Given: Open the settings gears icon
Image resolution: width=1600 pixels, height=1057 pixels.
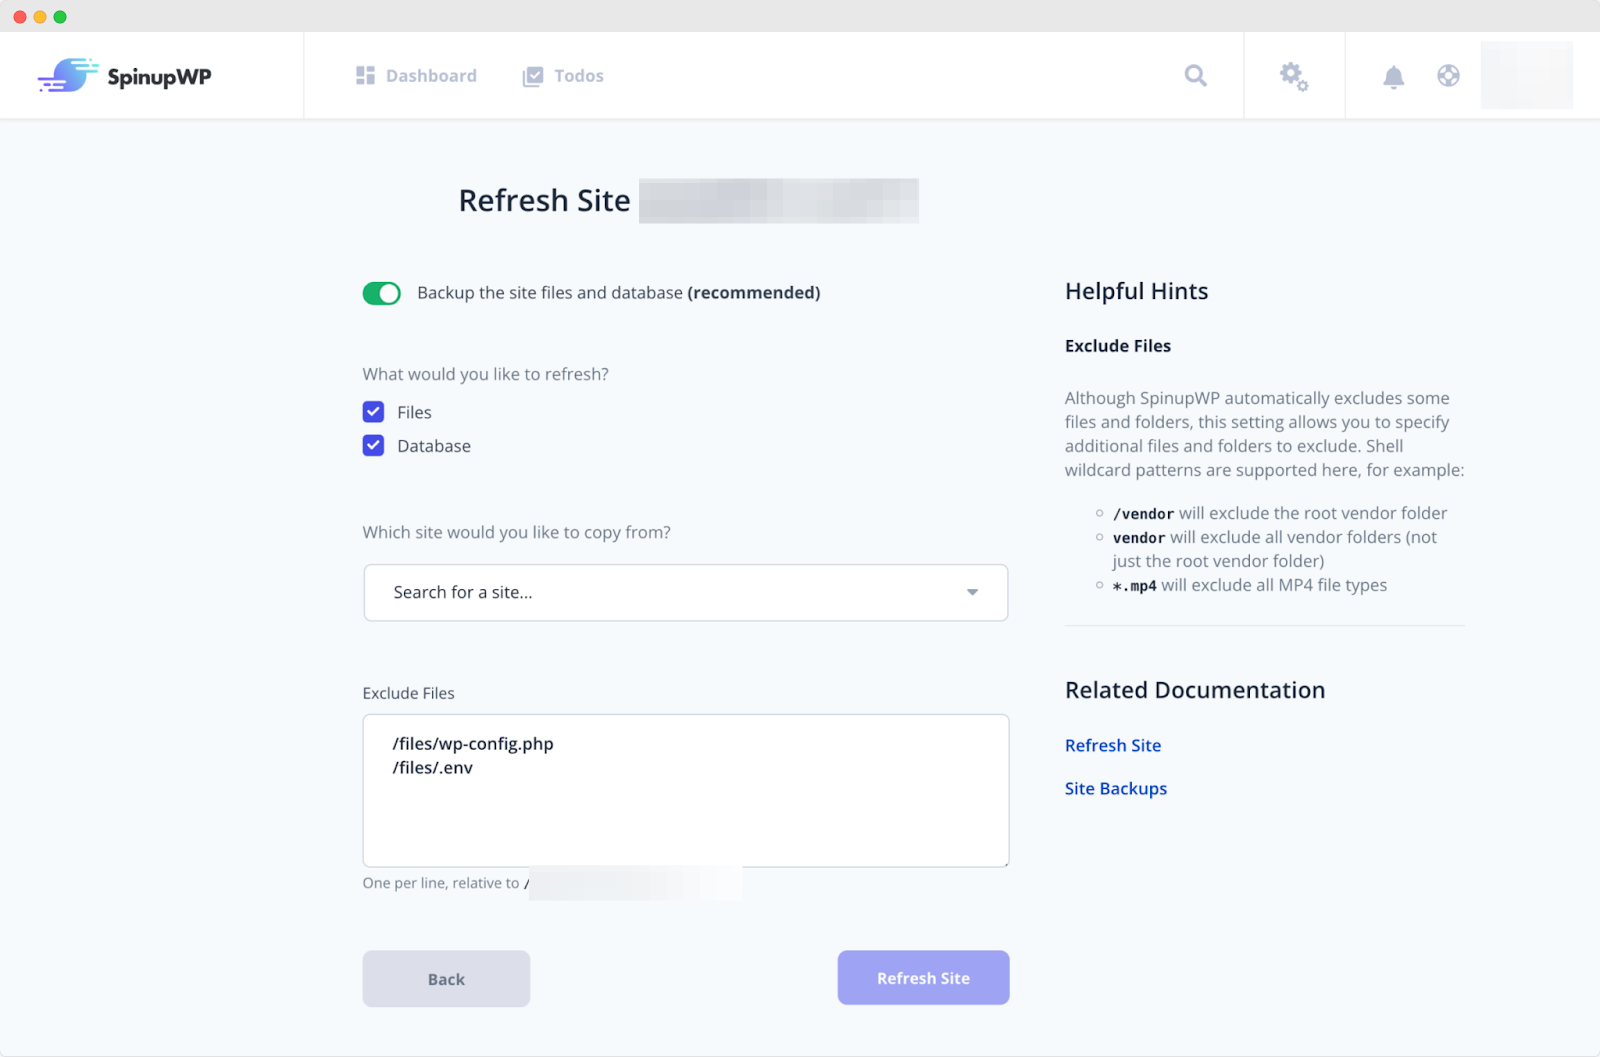Looking at the screenshot, I should click(1294, 76).
